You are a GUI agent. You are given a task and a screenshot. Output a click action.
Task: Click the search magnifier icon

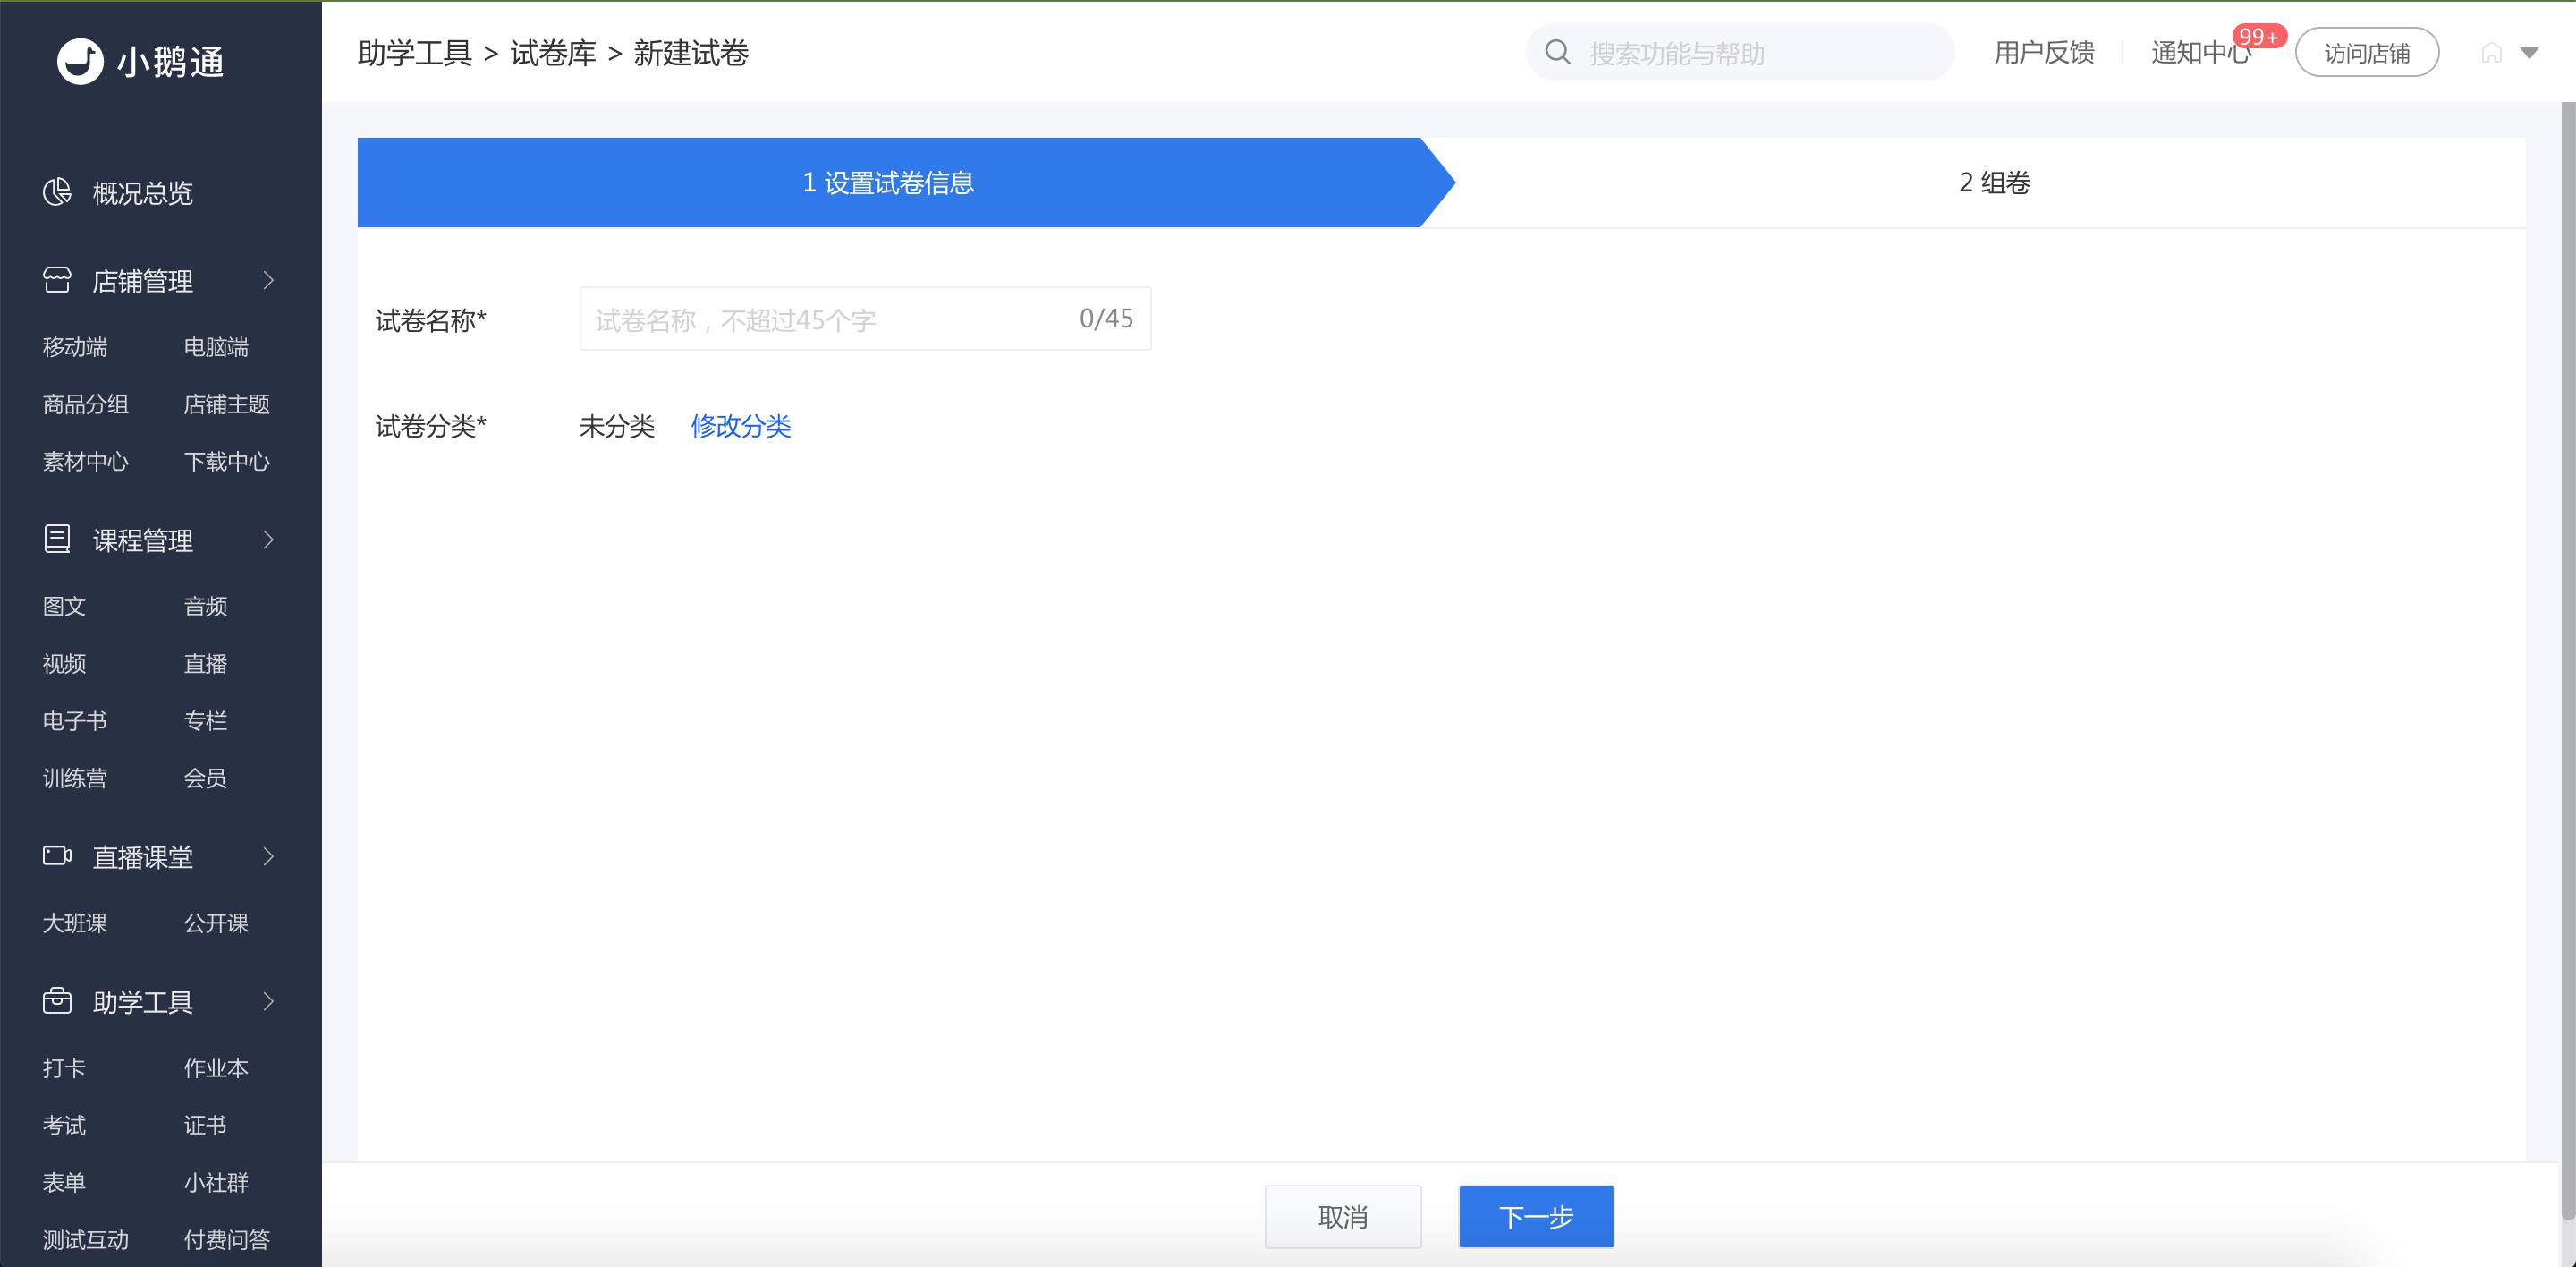(1558, 52)
